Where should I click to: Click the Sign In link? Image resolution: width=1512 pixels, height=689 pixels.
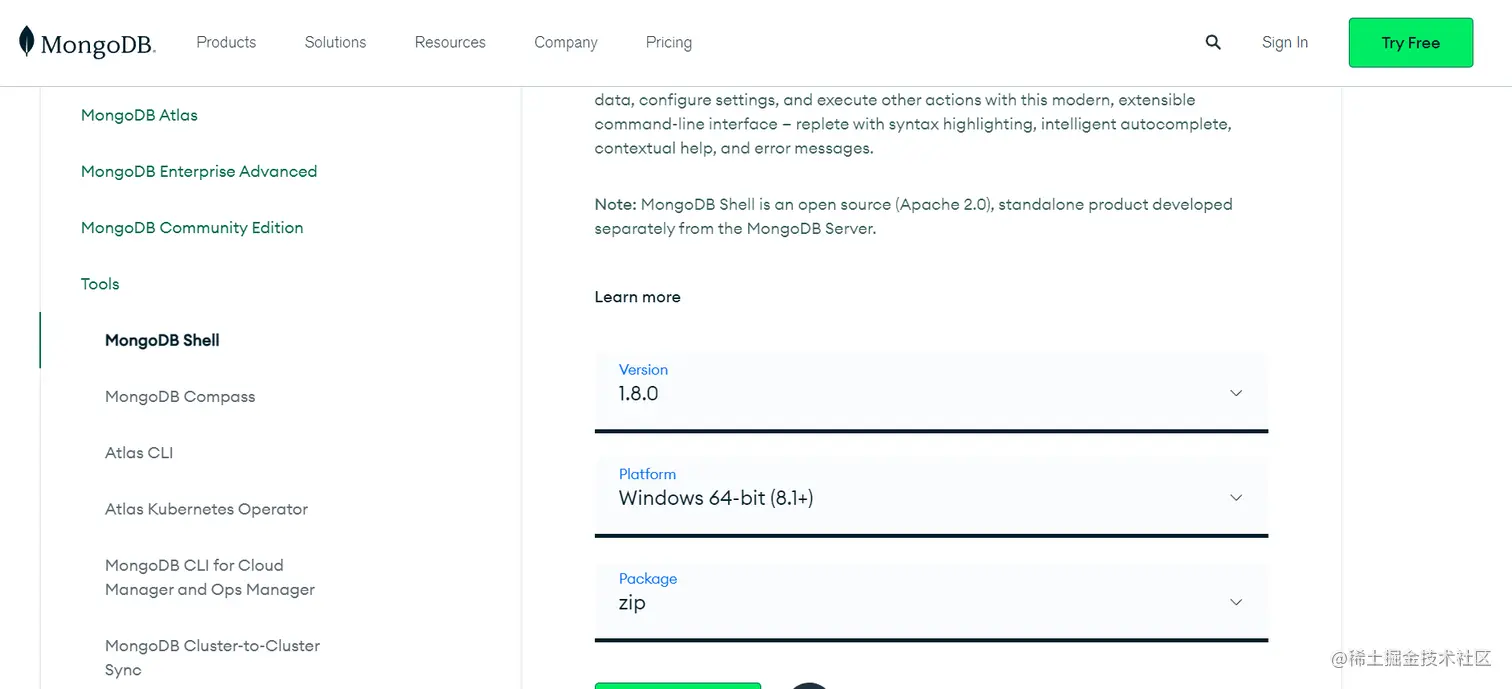(1285, 42)
